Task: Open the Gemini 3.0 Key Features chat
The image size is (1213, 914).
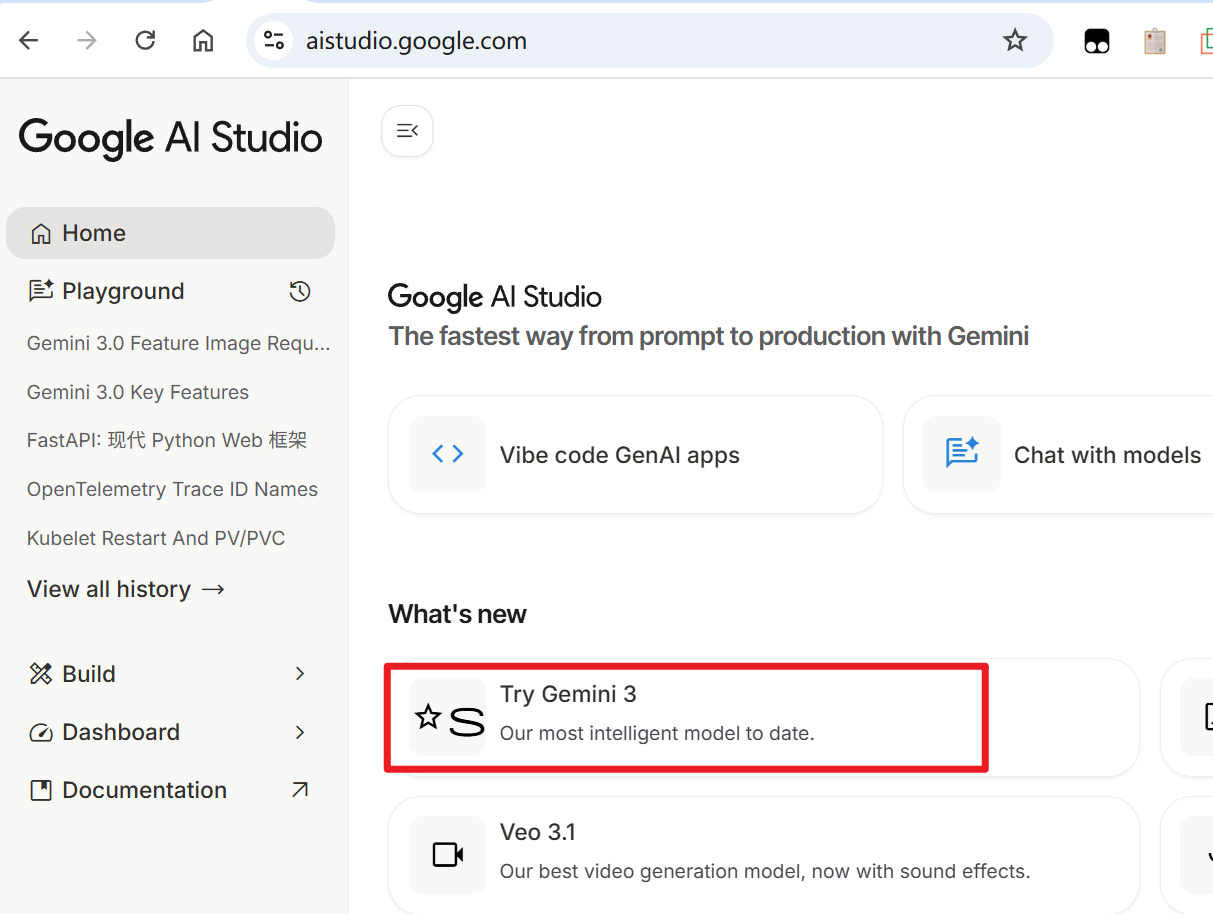Action: coord(138,392)
